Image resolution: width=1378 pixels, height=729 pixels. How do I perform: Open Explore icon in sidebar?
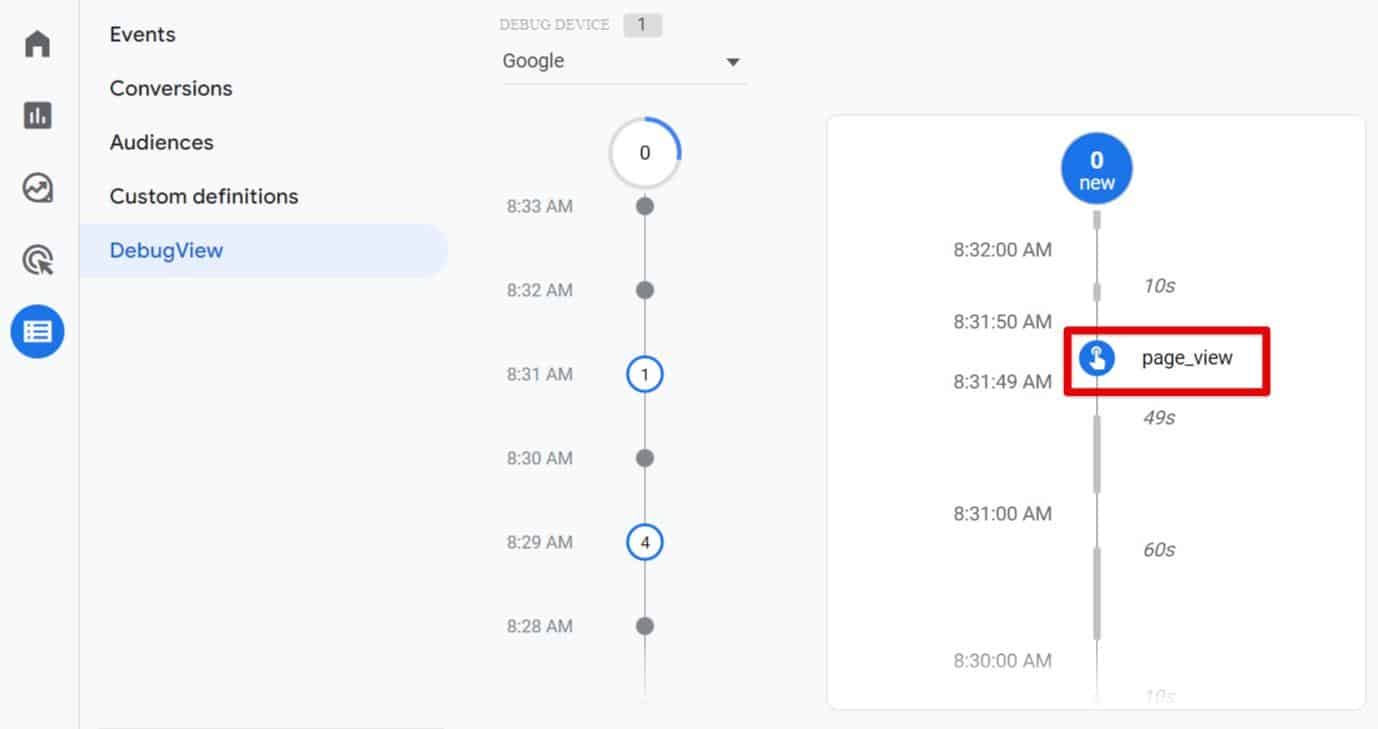pos(37,188)
